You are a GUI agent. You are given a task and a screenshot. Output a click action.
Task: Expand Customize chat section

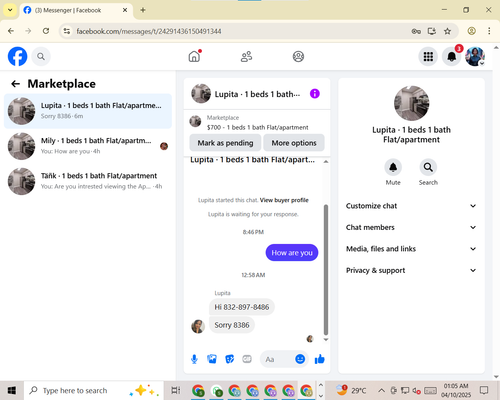pyautogui.click(x=411, y=206)
